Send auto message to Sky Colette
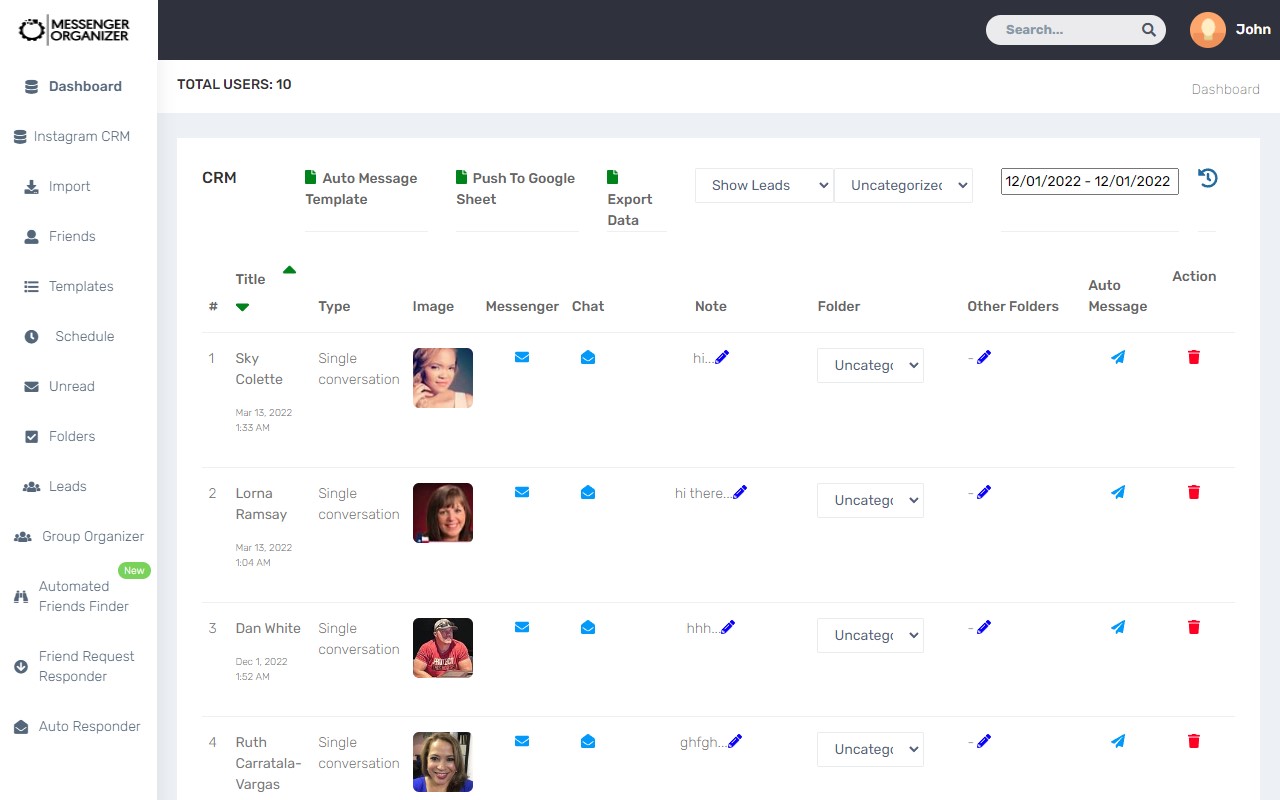Screen dimensions: 1280x800 pyautogui.click(x=1117, y=357)
